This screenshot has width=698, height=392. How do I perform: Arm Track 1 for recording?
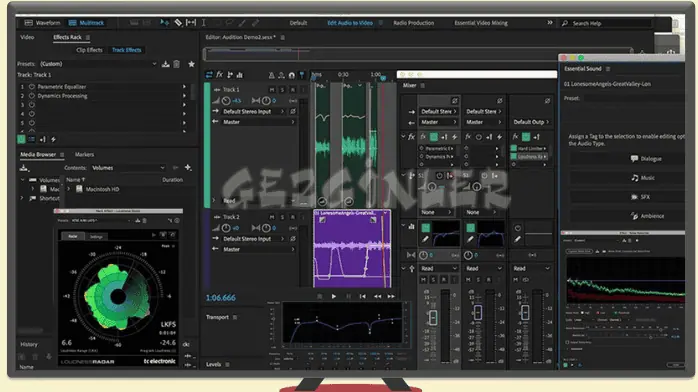coord(292,90)
